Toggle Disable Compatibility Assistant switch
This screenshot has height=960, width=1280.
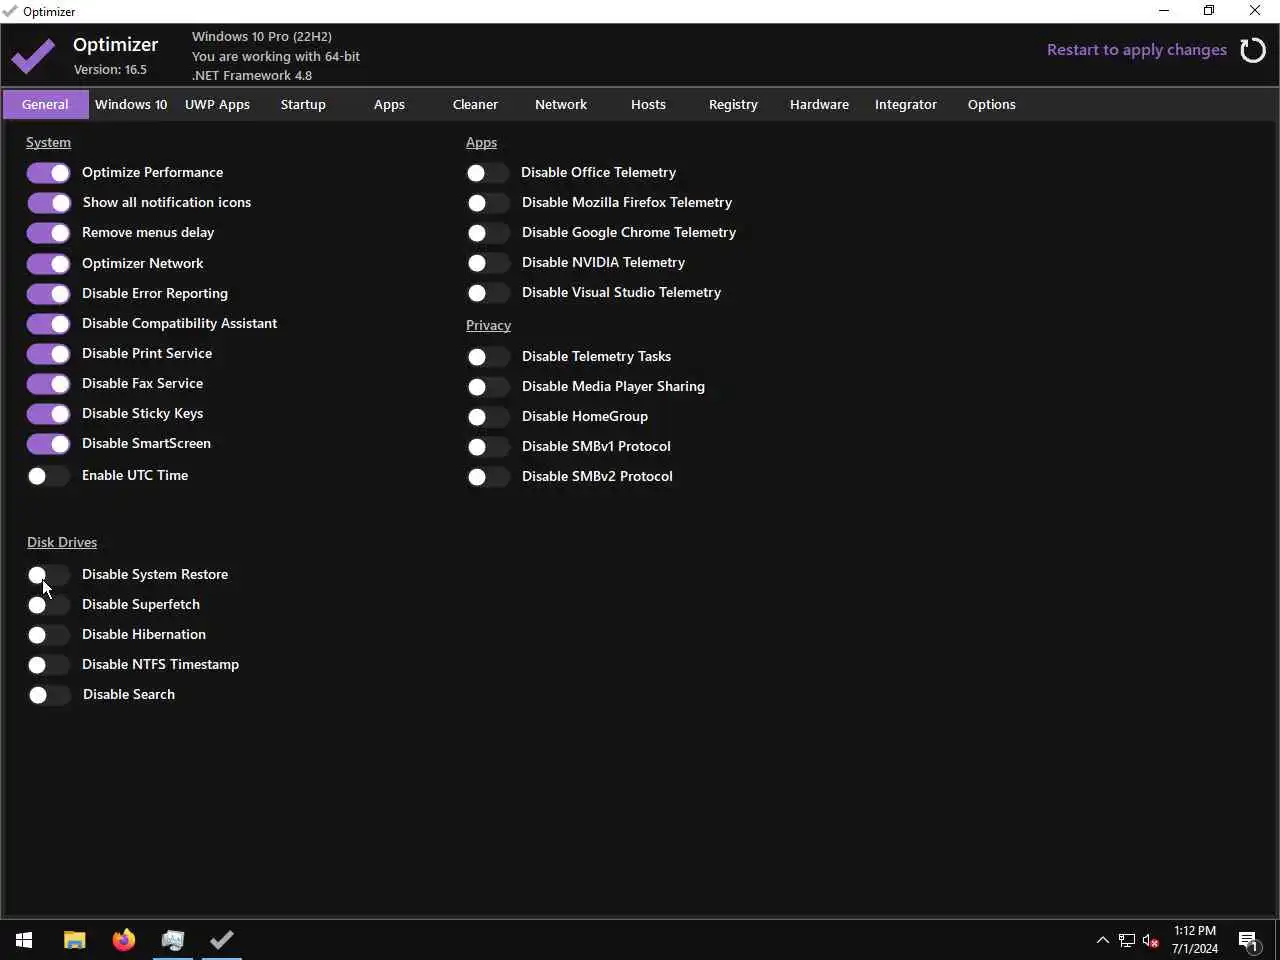48,324
